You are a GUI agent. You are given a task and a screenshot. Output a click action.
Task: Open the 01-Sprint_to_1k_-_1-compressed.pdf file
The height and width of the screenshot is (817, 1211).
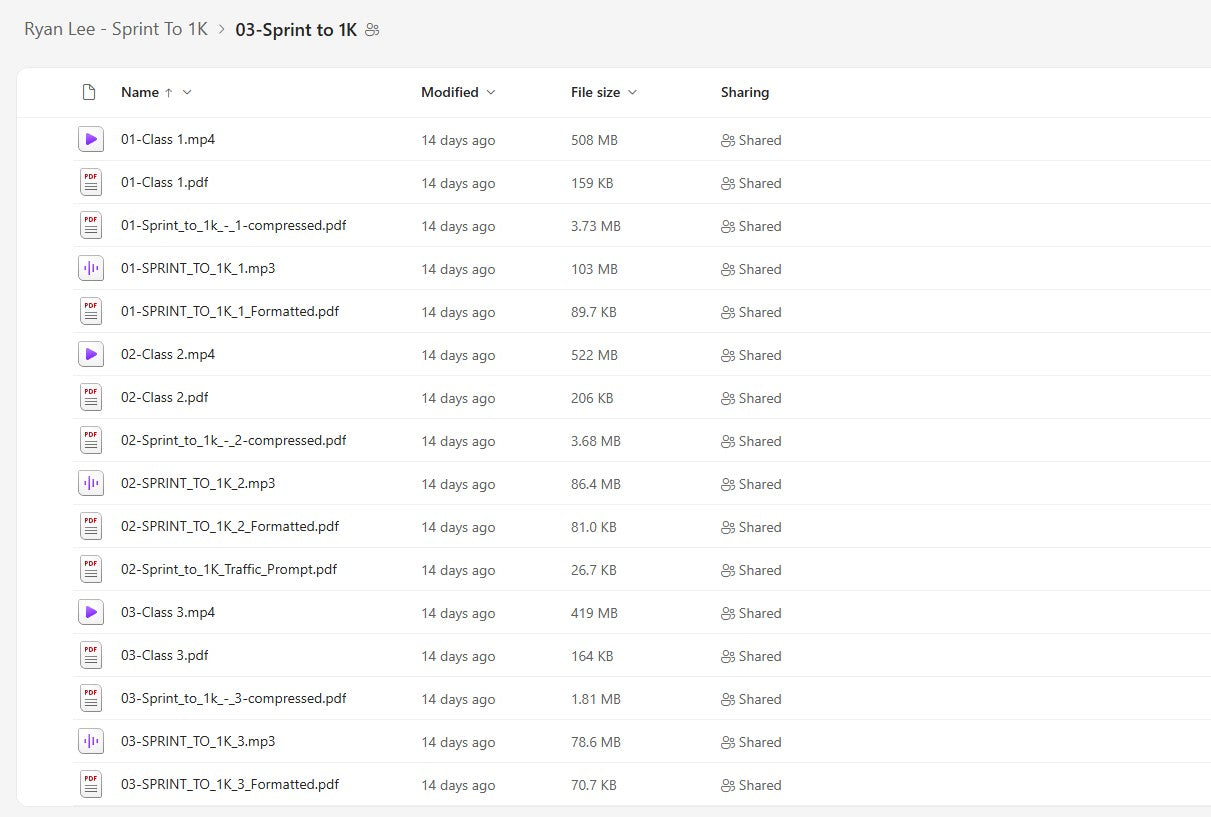coord(233,226)
